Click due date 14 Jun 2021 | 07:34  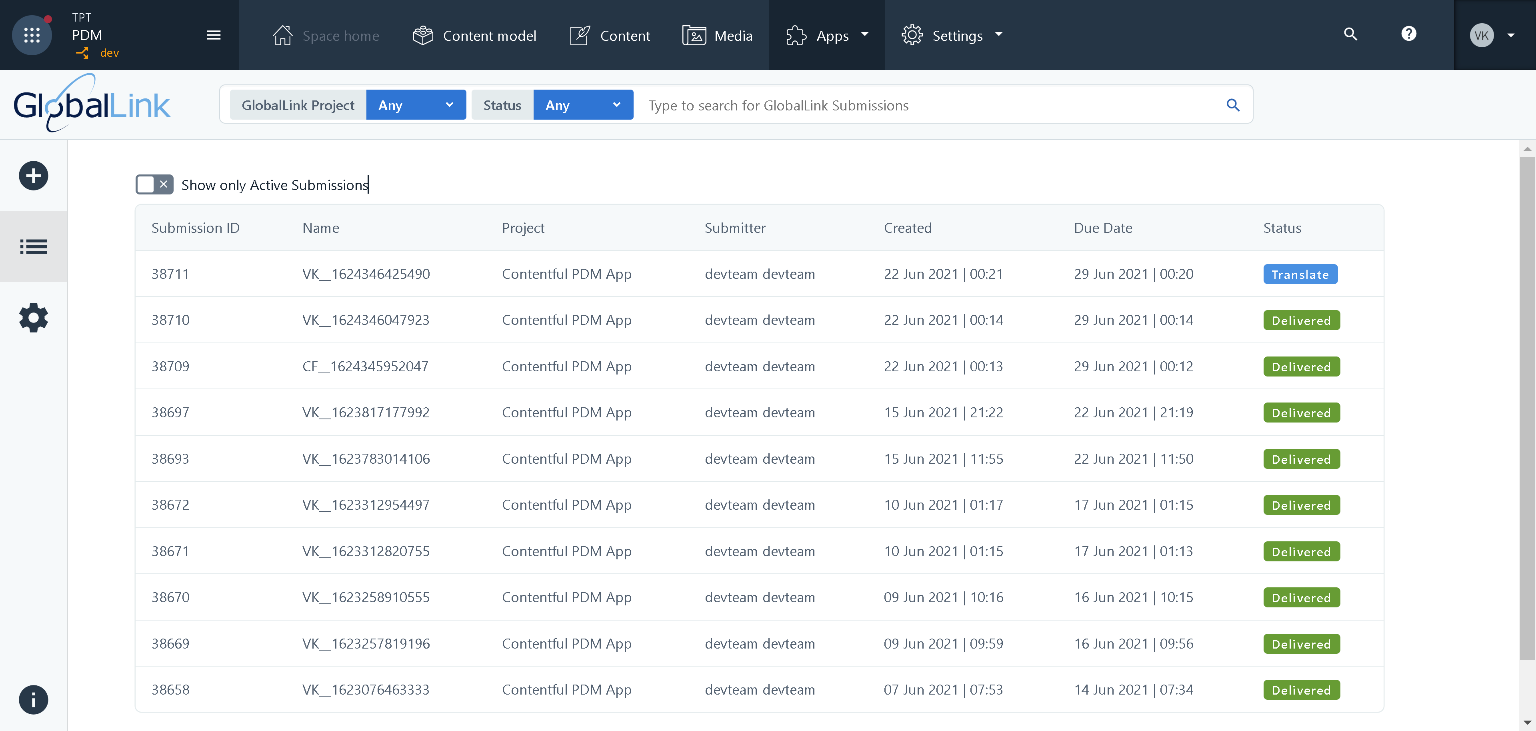[1134, 690]
